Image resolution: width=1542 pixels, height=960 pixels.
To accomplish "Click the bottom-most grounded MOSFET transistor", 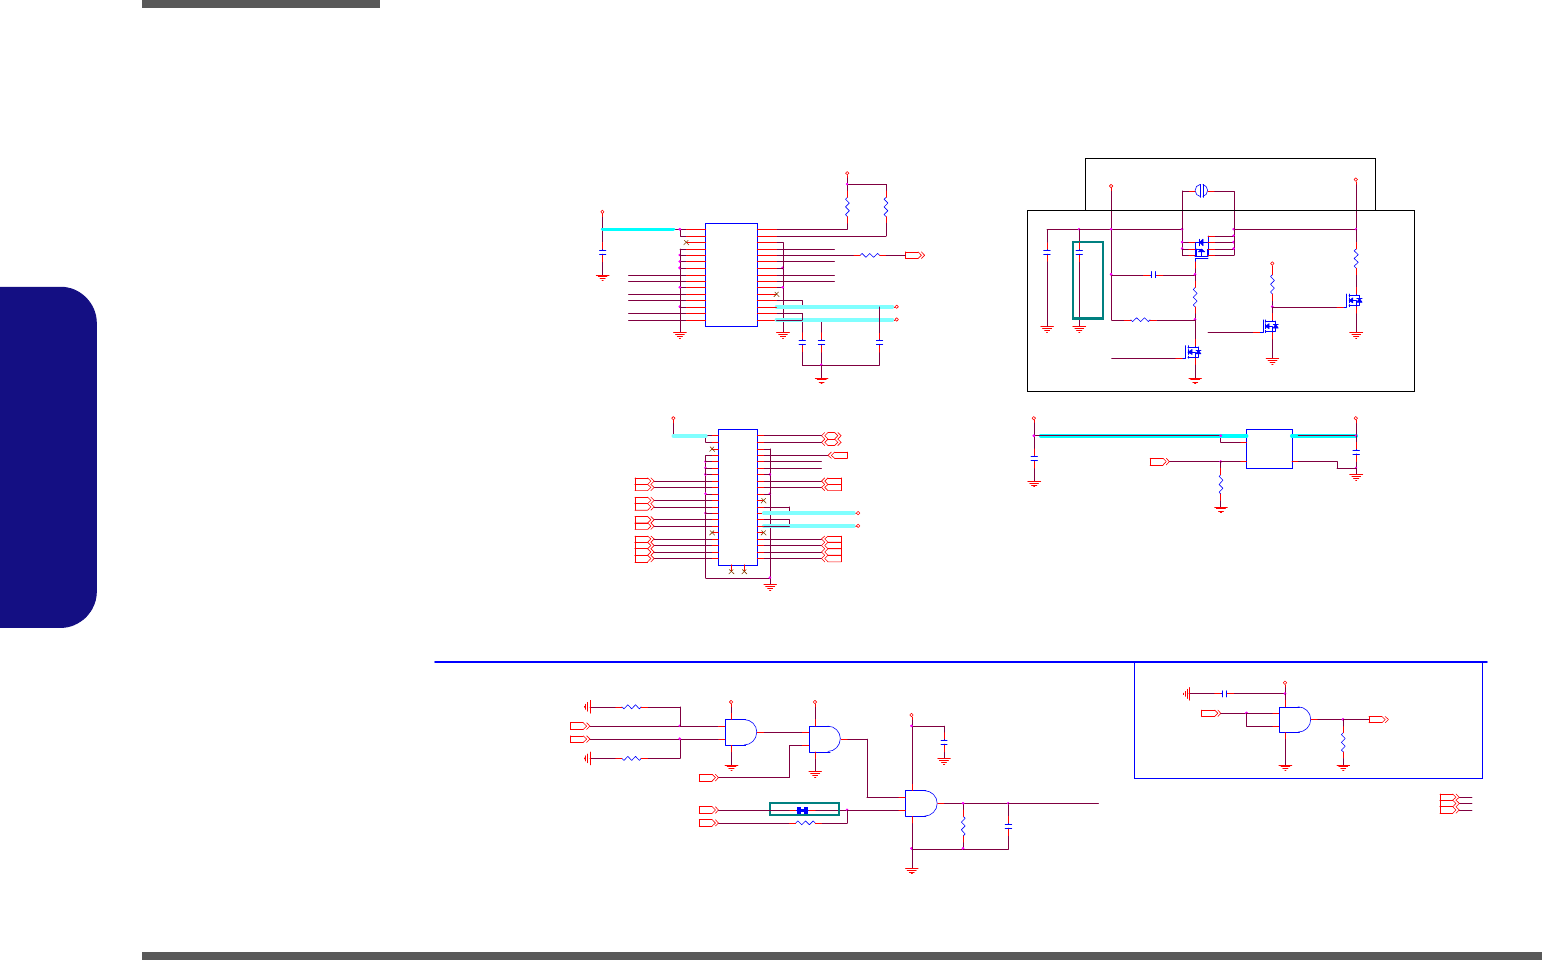I will point(1193,352).
